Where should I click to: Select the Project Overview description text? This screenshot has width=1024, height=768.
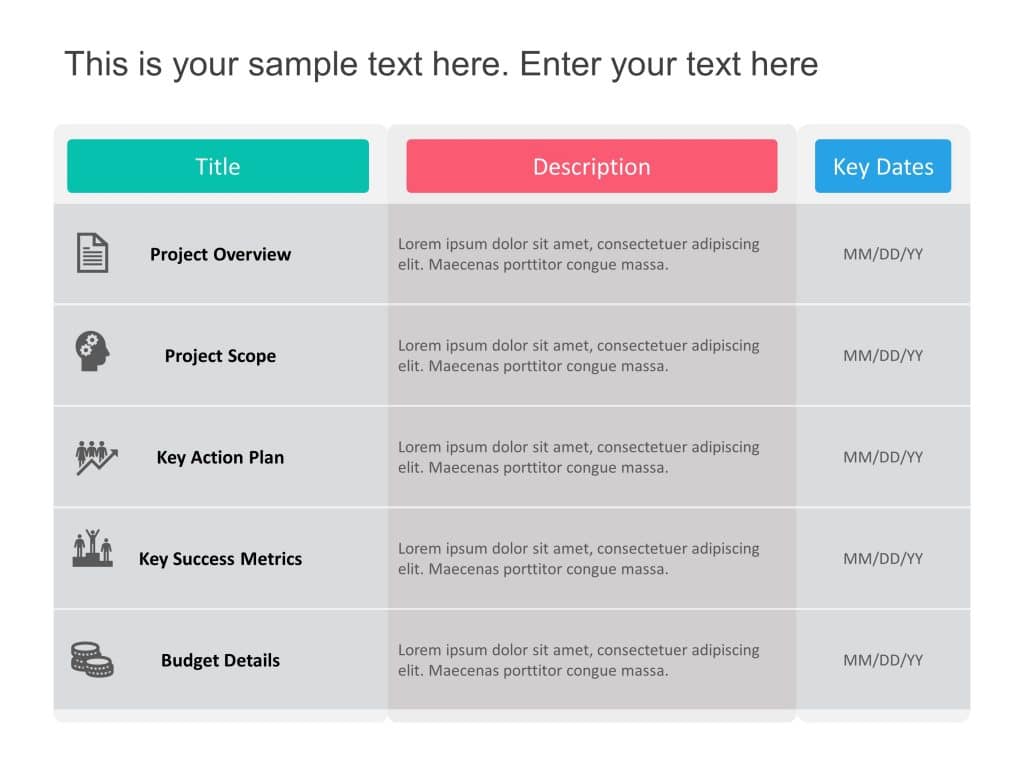(578, 254)
